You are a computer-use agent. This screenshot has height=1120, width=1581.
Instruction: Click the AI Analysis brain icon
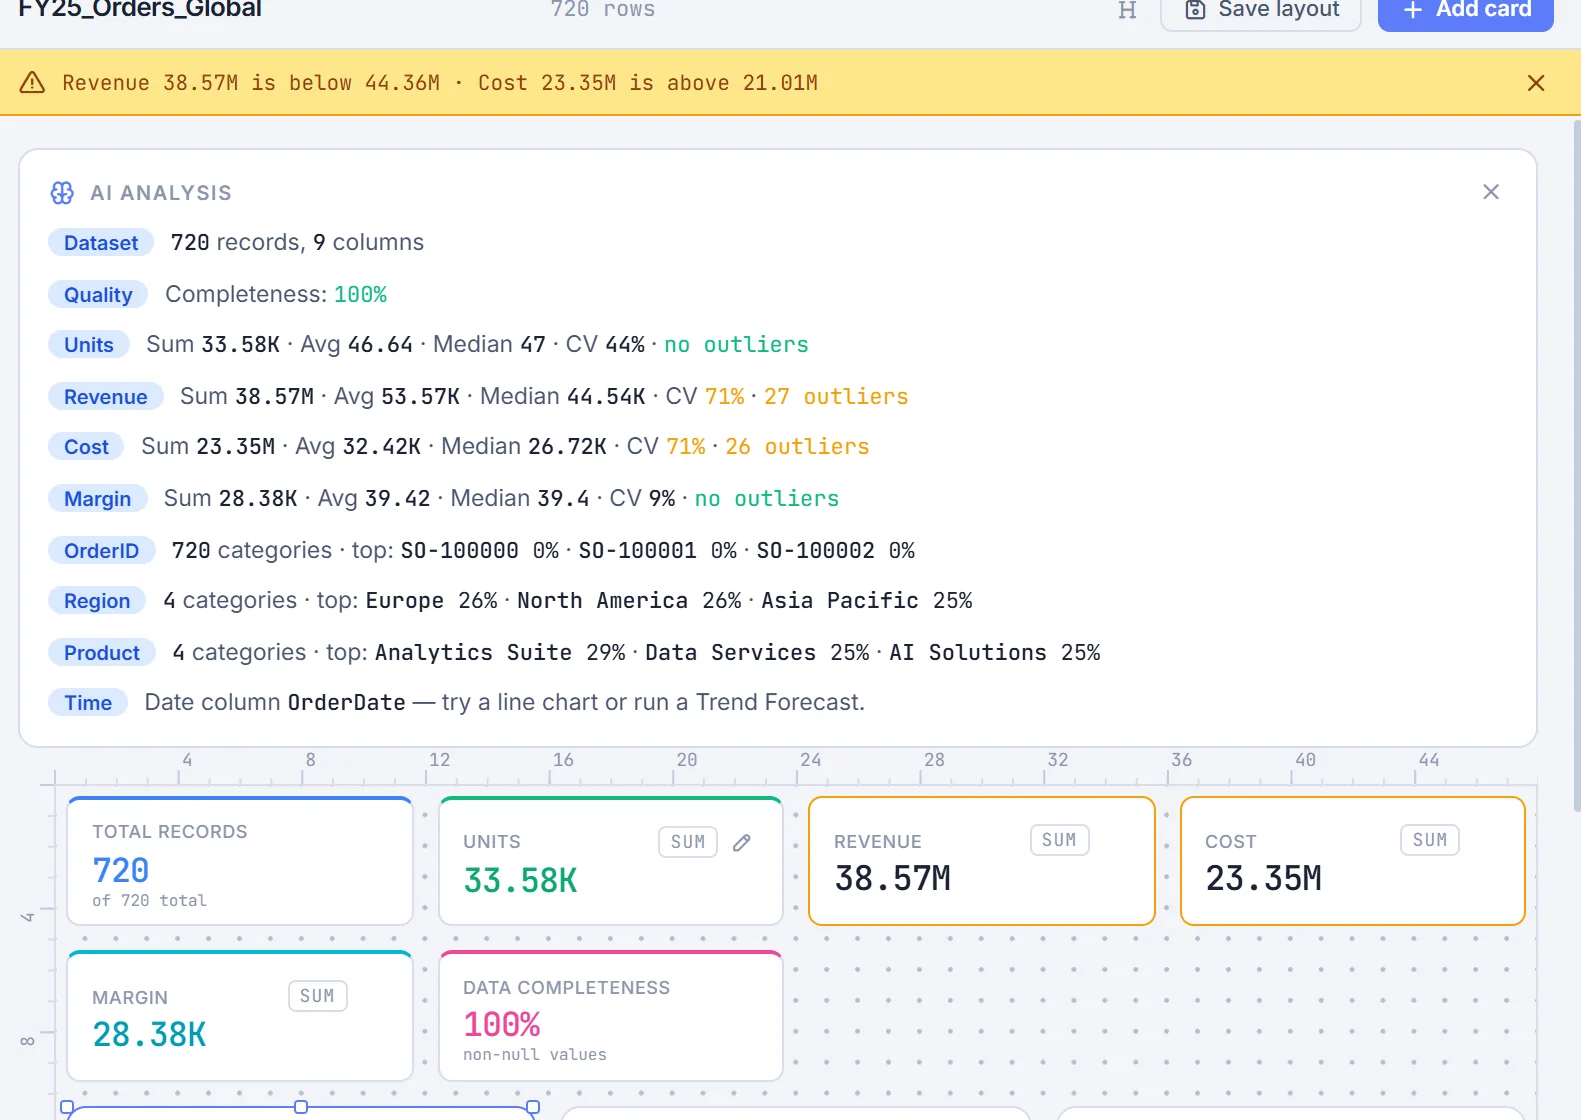click(x=62, y=192)
